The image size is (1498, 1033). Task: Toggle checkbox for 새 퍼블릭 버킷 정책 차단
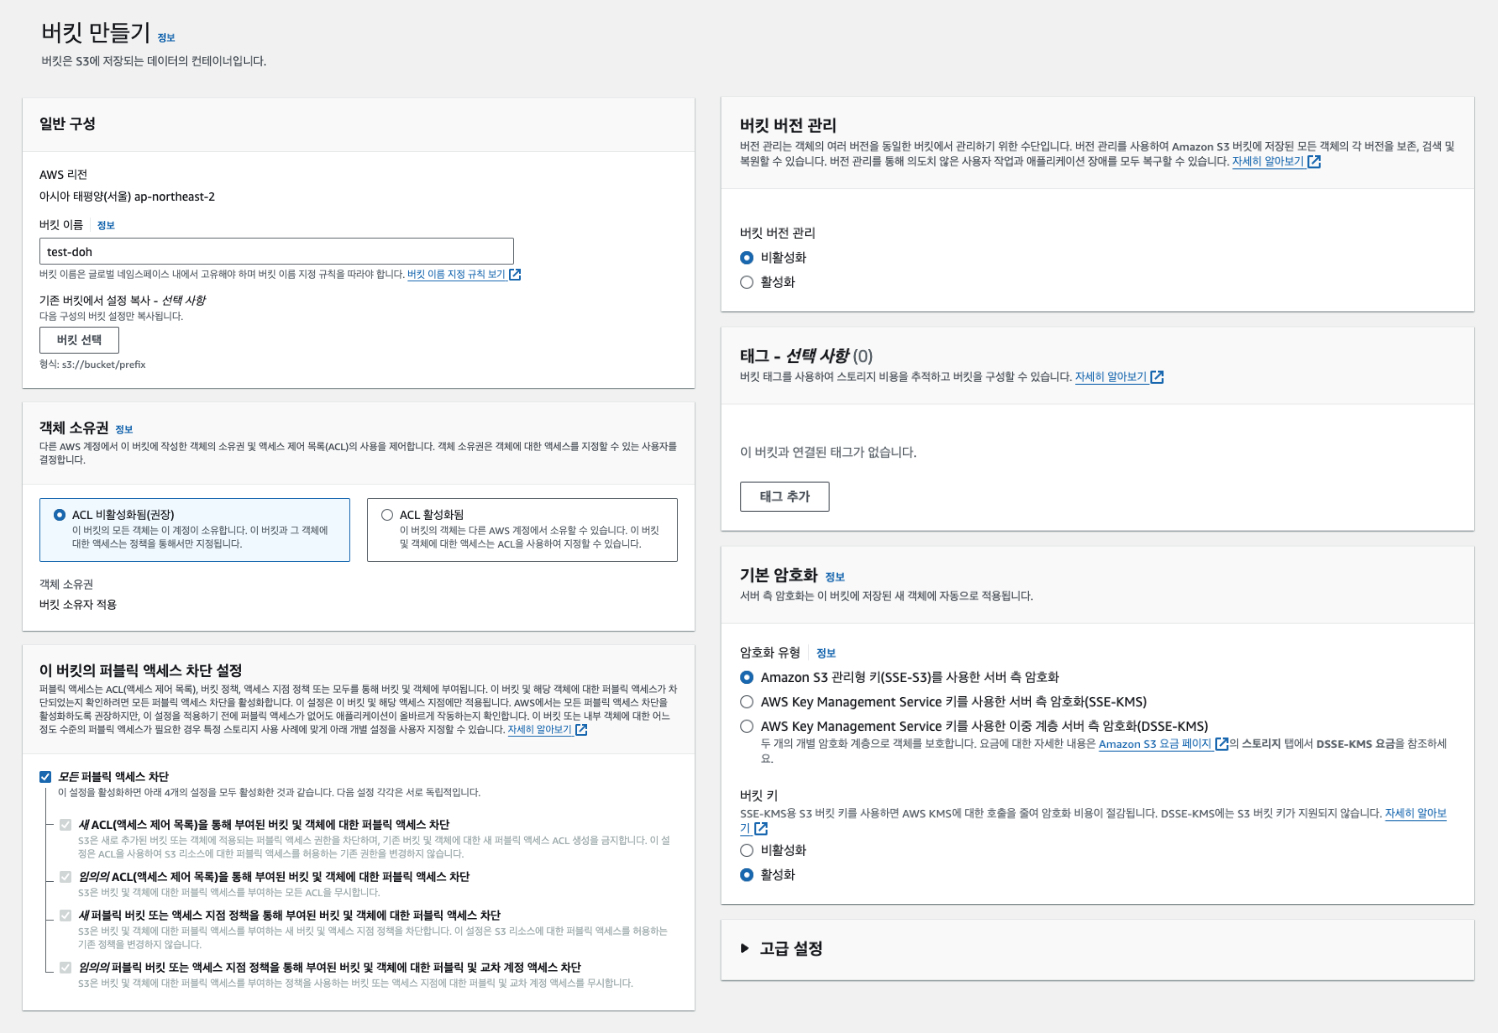click(66, 915)
